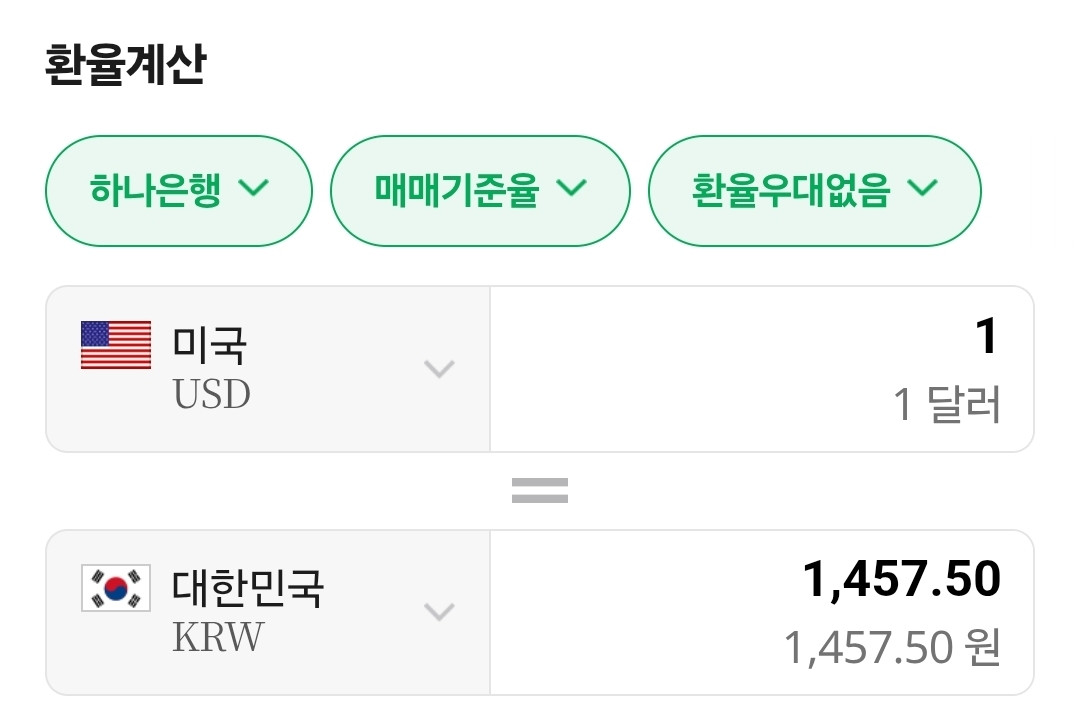Viewport: 1080px width, 723px height.
Task: Click the "1,457.50 원" caption
Action: point(891,648)
